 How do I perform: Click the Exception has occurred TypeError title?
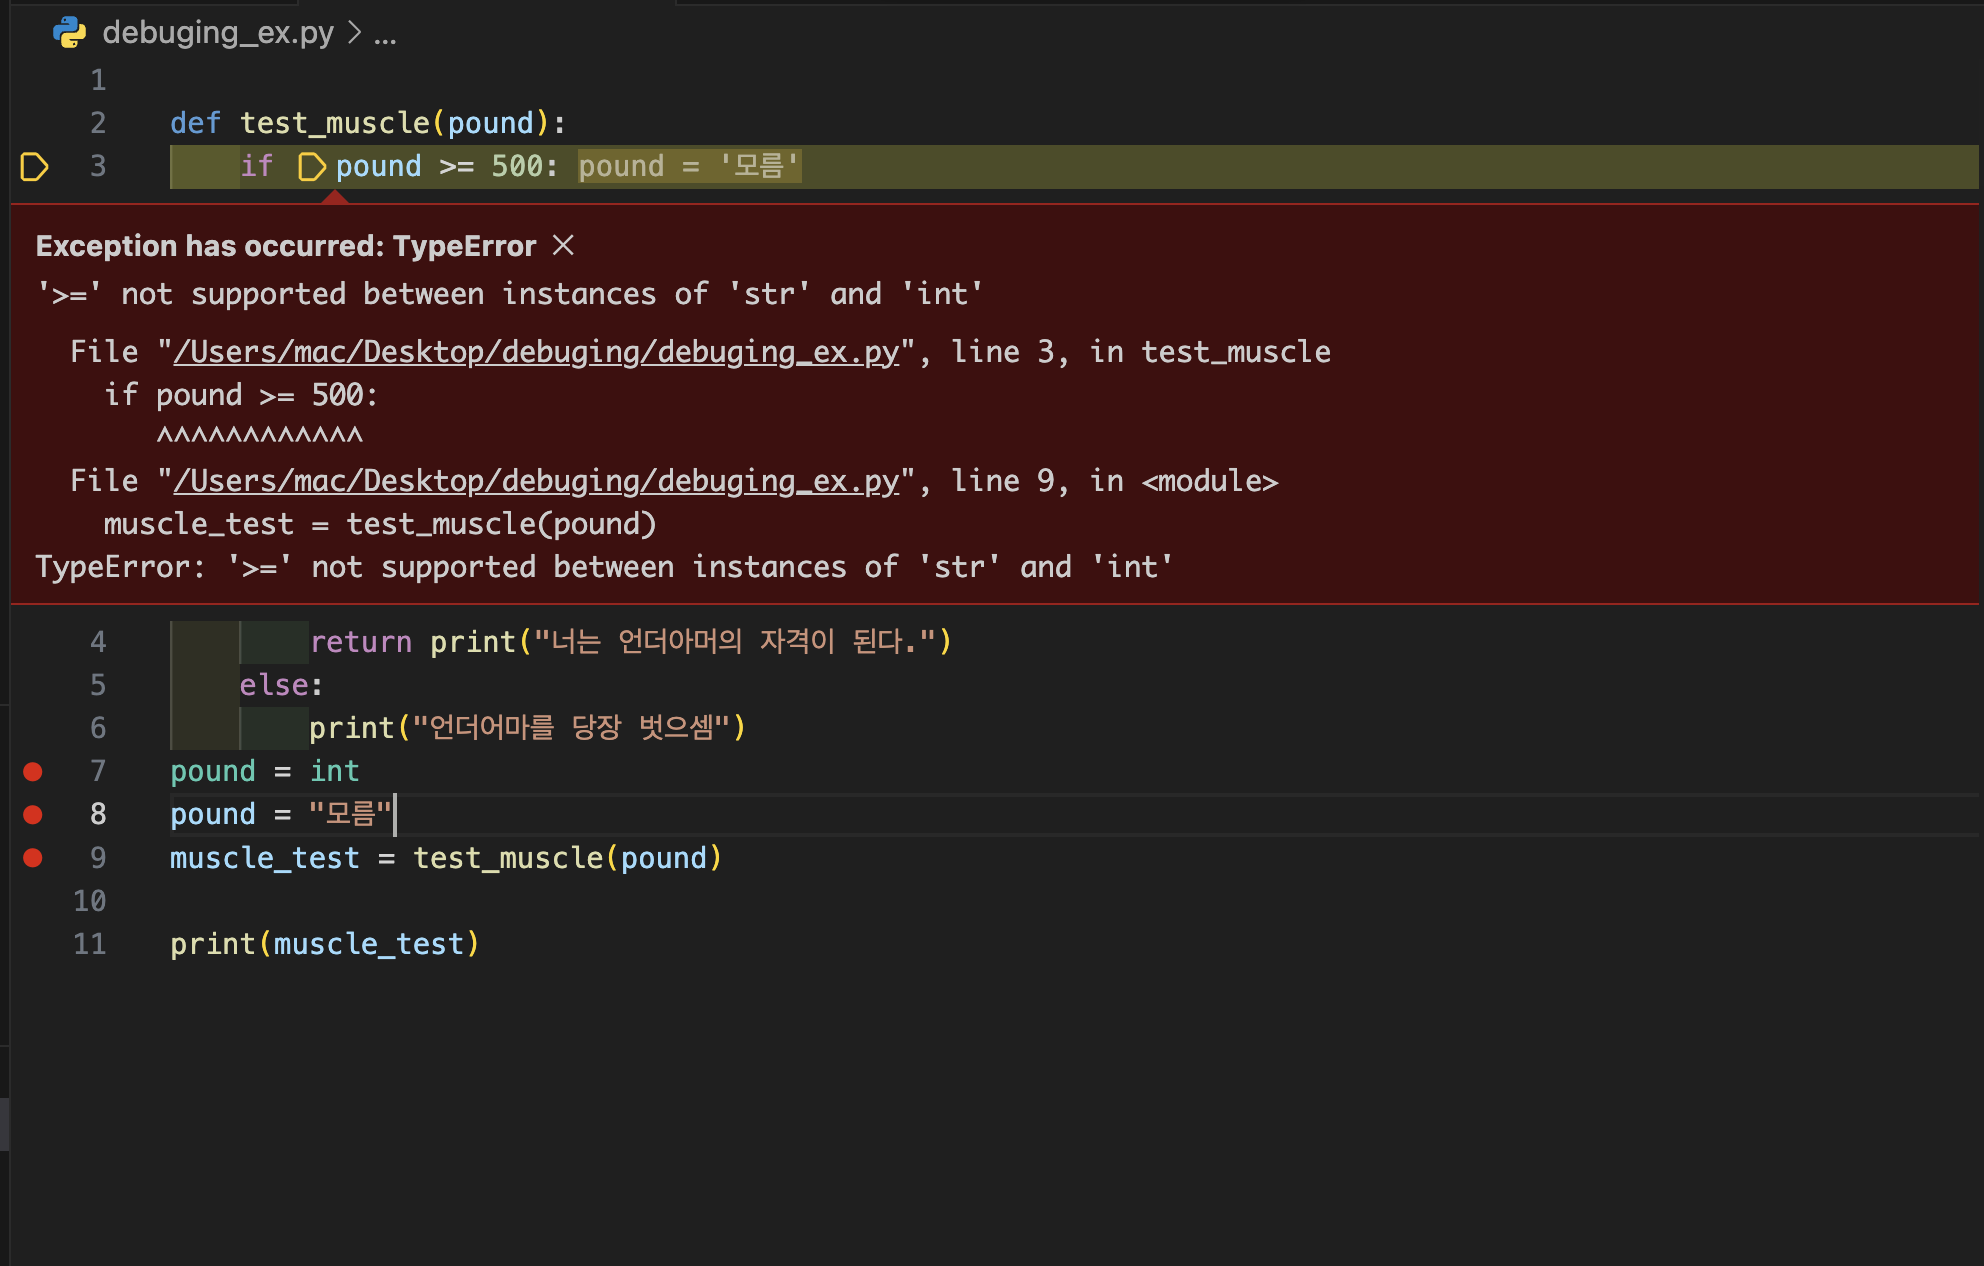click(x=285, y=246)
